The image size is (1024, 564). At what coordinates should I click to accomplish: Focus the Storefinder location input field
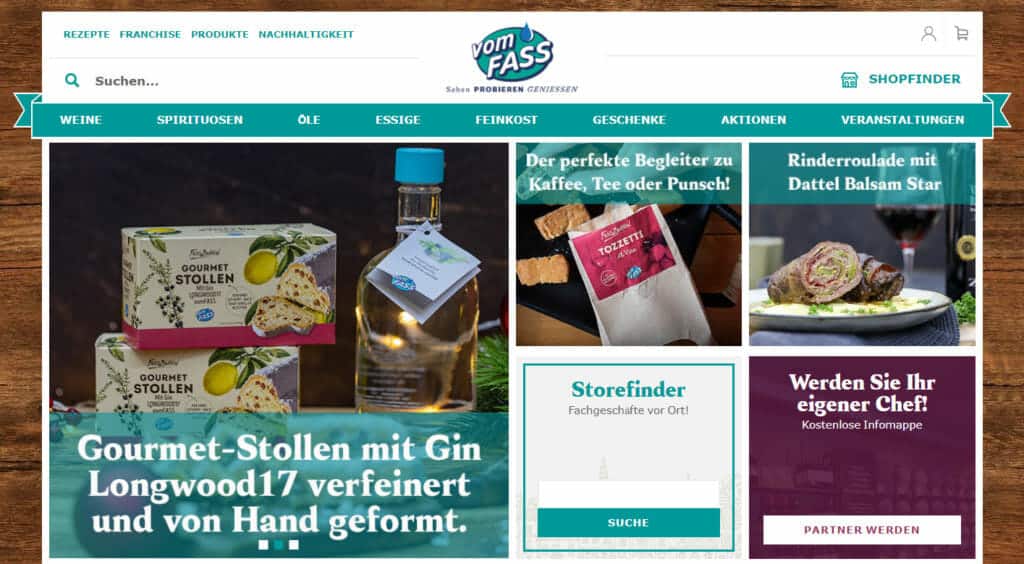pyautogui.click(x=628, y=494)
